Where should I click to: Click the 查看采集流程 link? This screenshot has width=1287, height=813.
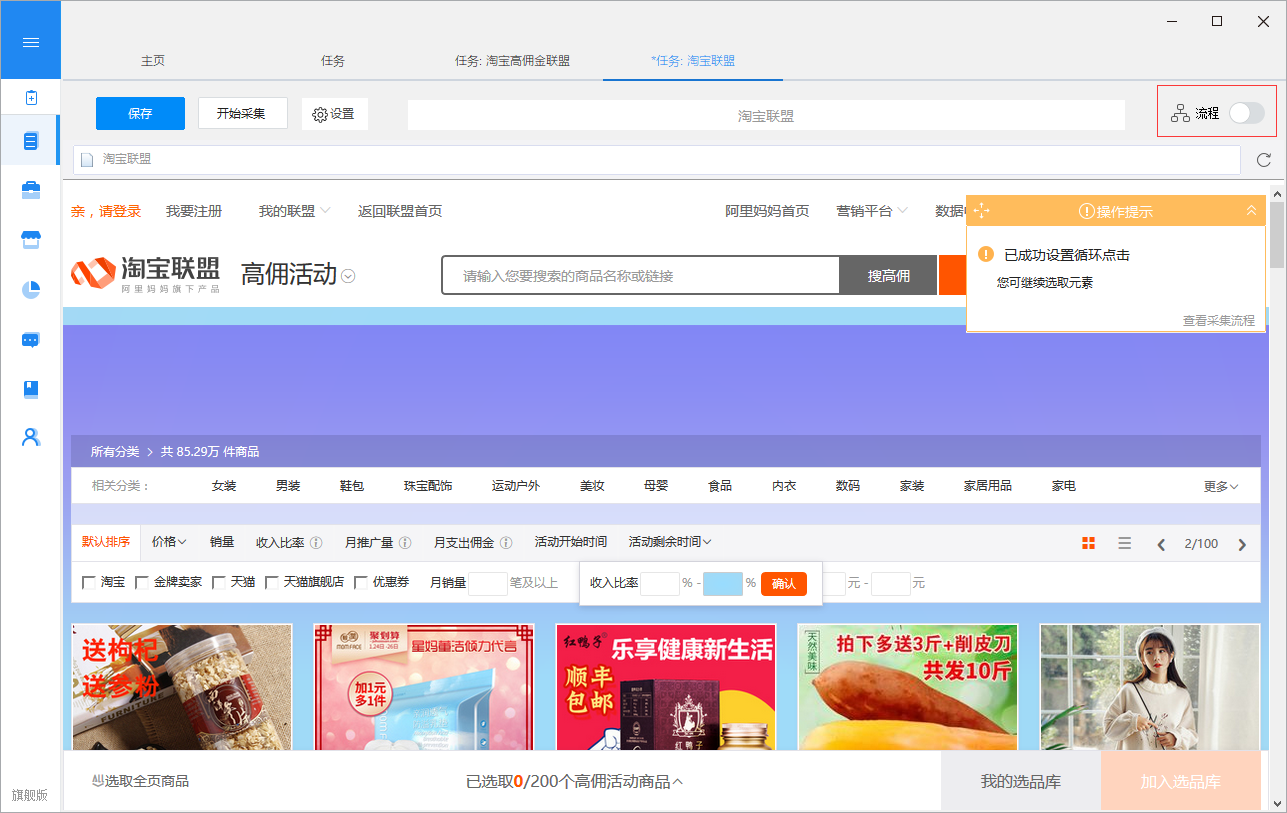[x=1219, y=321]
